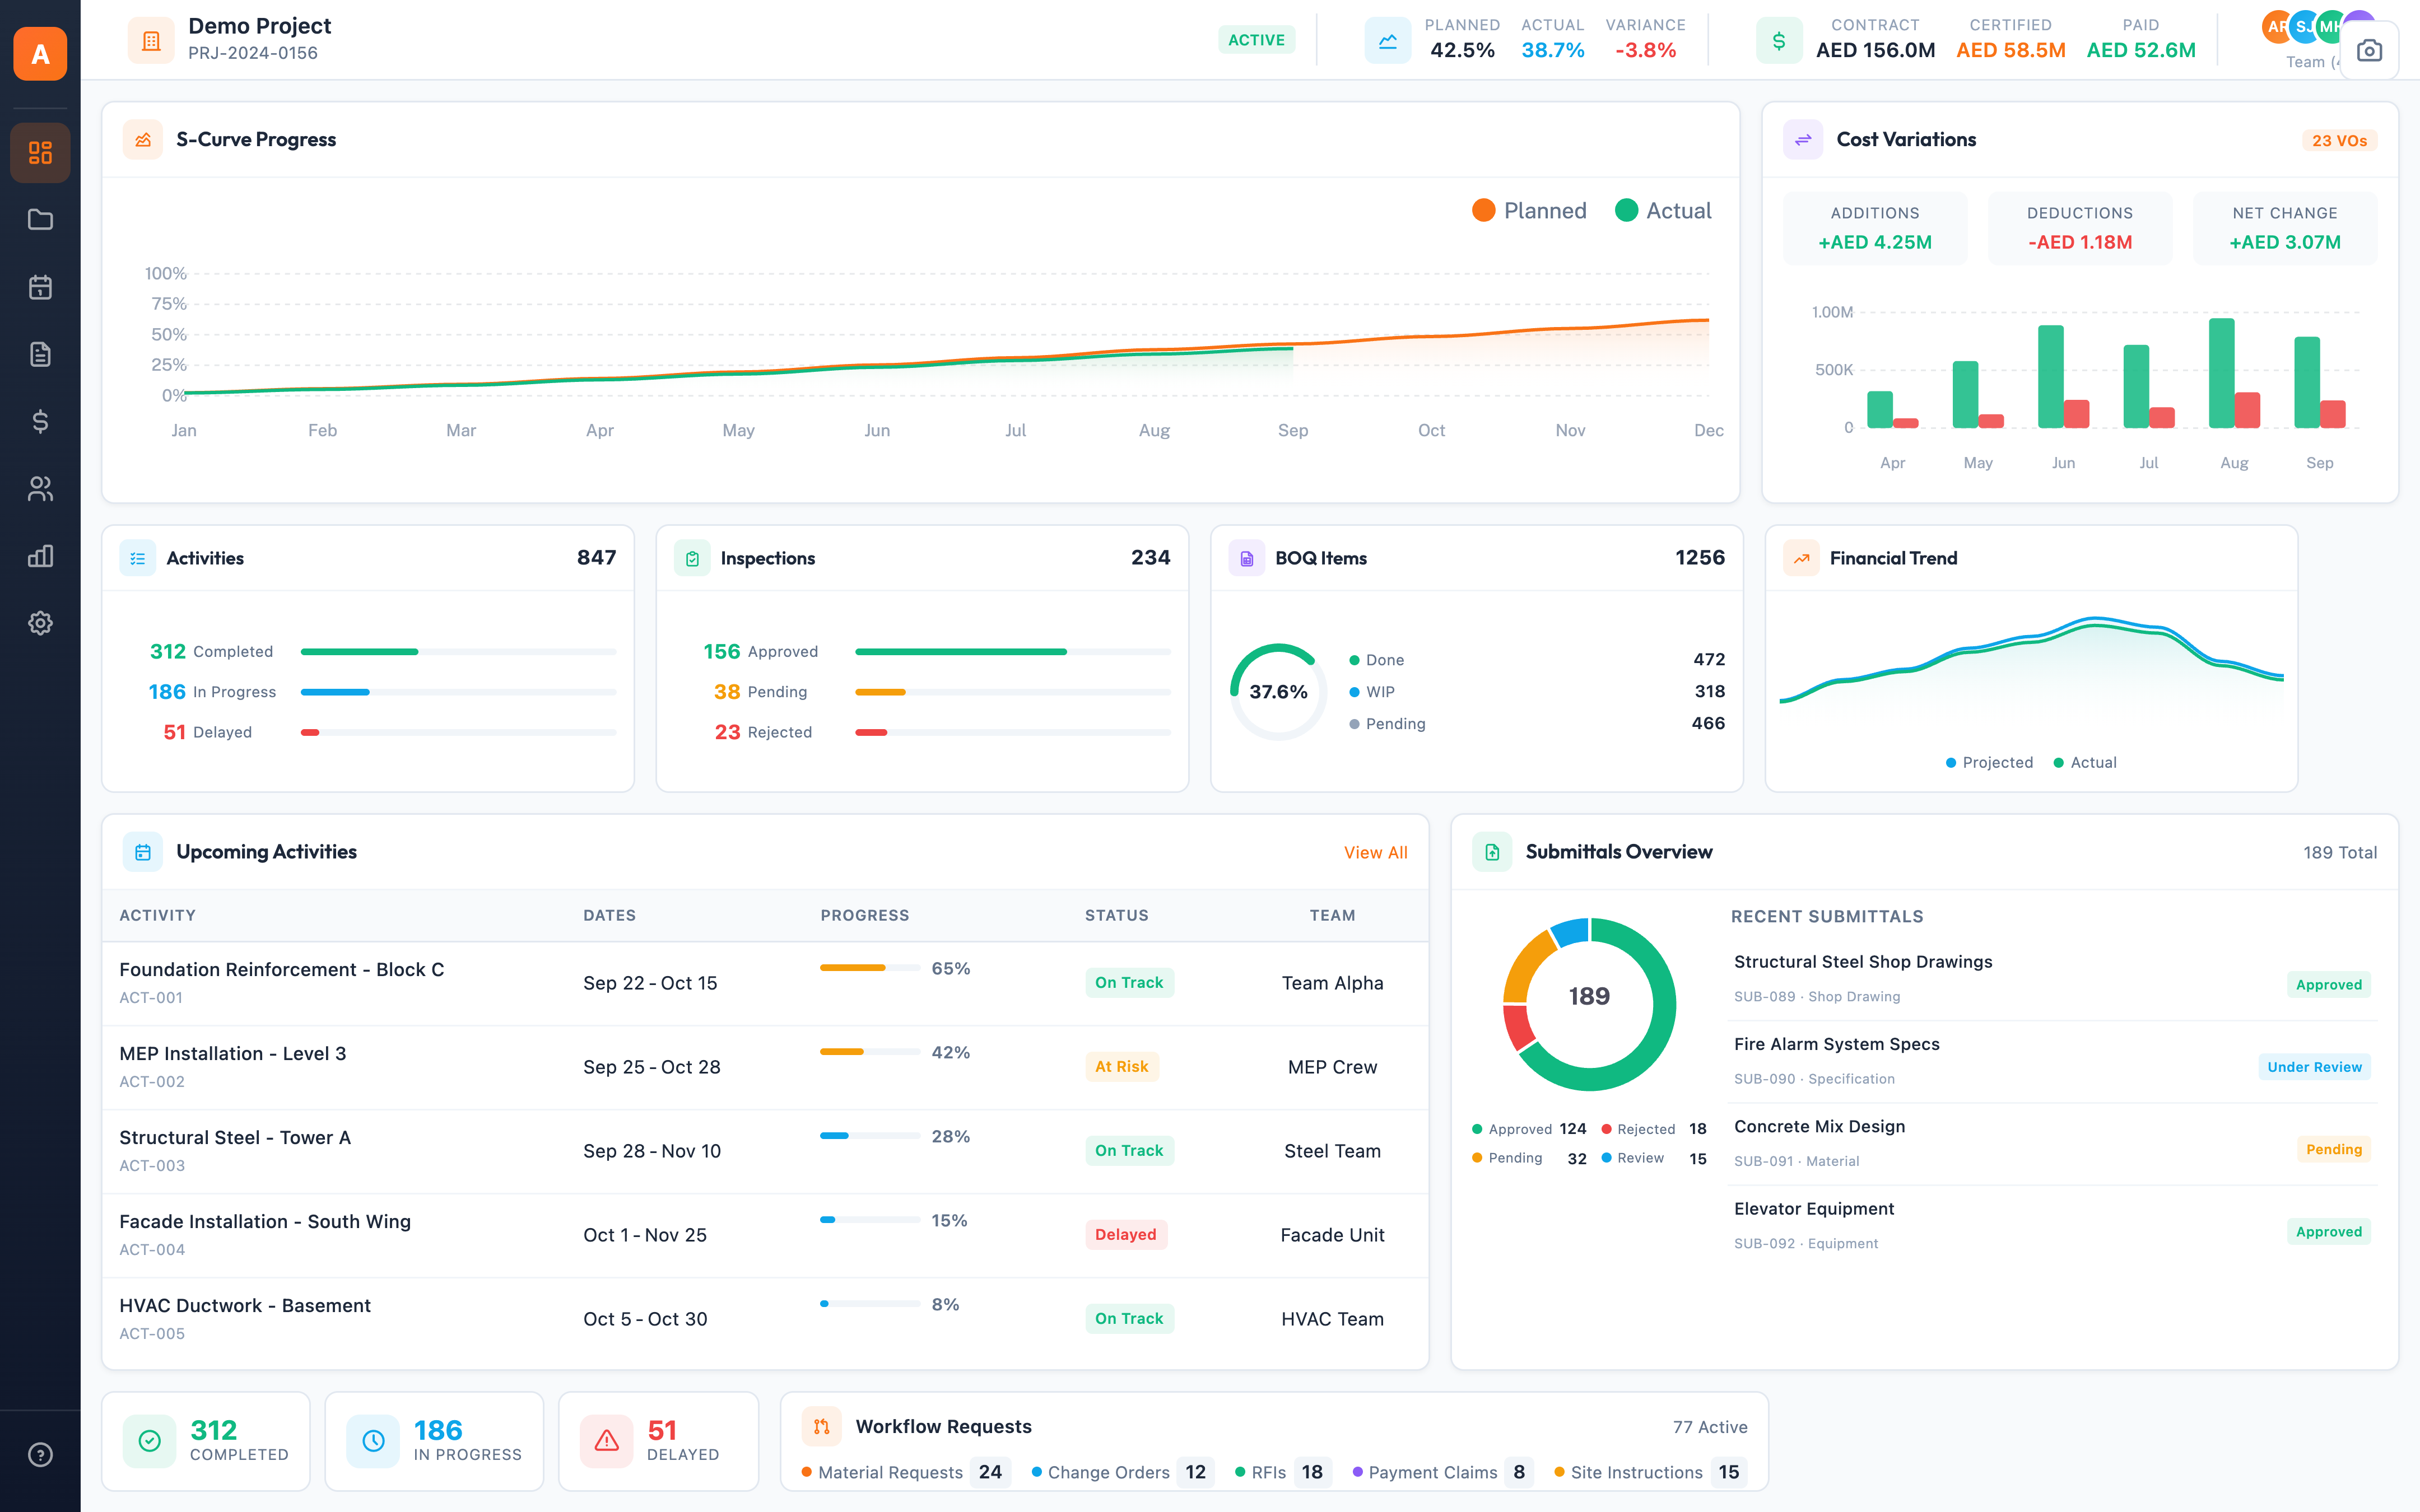
Task: Open View All upcoming activities
Action: pyautogui.click(x=1375, y=852)
